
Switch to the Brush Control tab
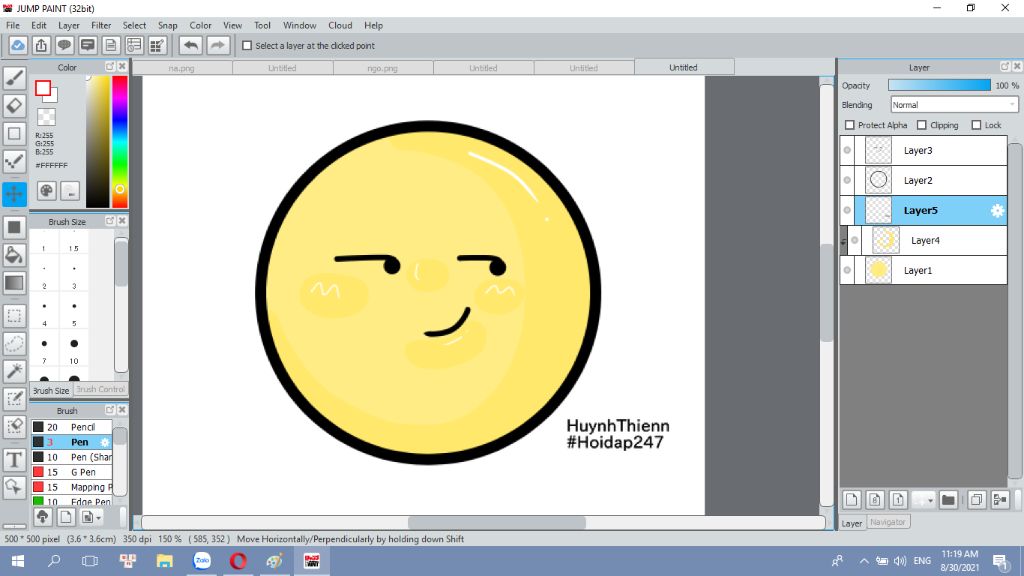pos(100,389)
